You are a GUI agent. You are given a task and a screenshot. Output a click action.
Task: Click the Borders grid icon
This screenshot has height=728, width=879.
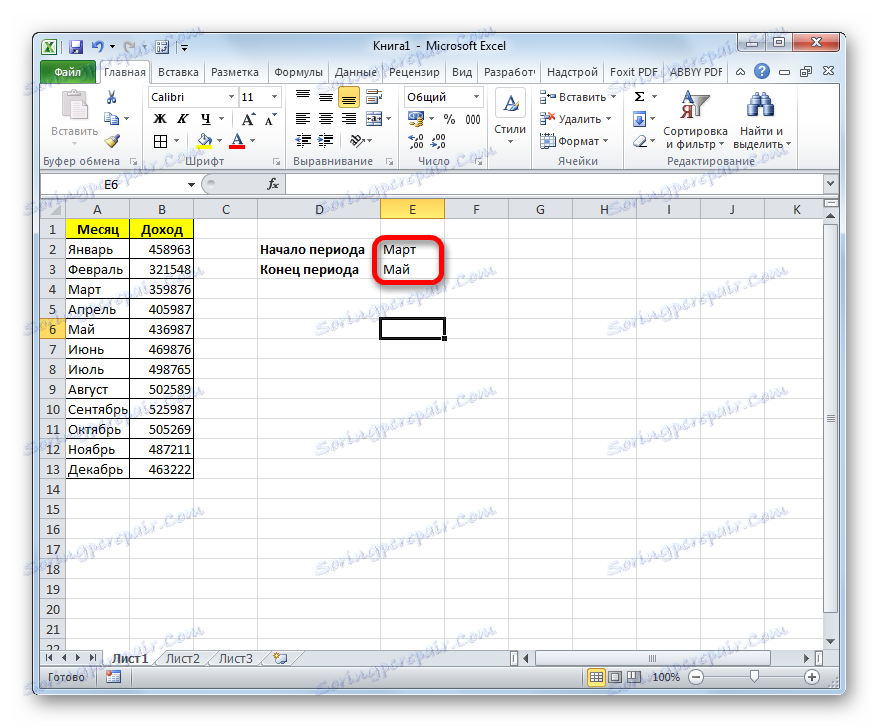160,141
